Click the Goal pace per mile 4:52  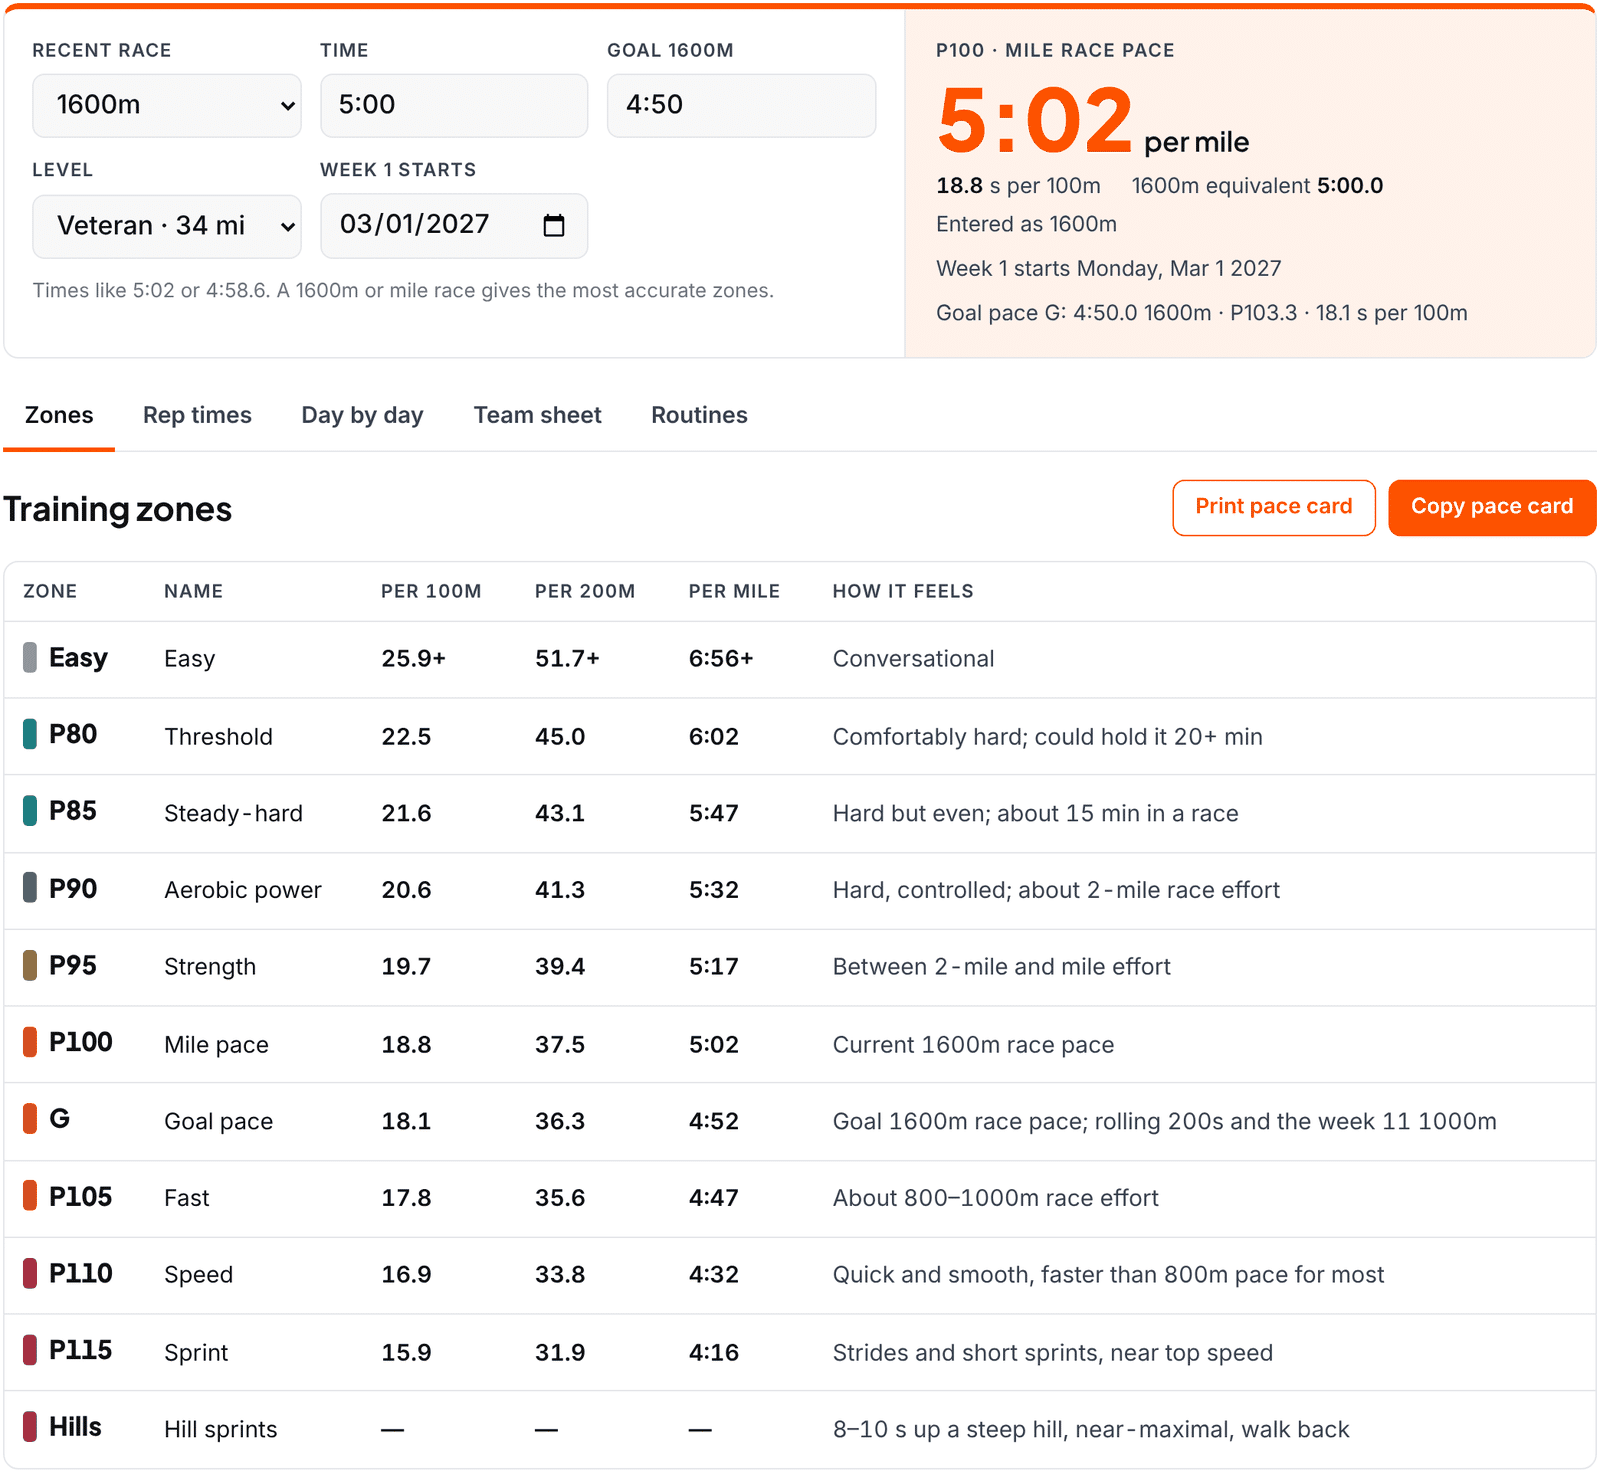[x=713, y=1121]
